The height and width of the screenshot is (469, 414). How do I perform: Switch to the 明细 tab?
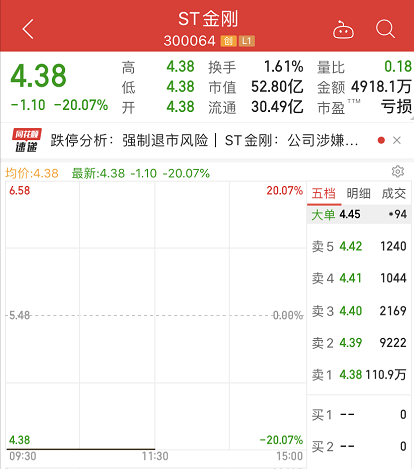pyautogui.click(x=358, y=194)
